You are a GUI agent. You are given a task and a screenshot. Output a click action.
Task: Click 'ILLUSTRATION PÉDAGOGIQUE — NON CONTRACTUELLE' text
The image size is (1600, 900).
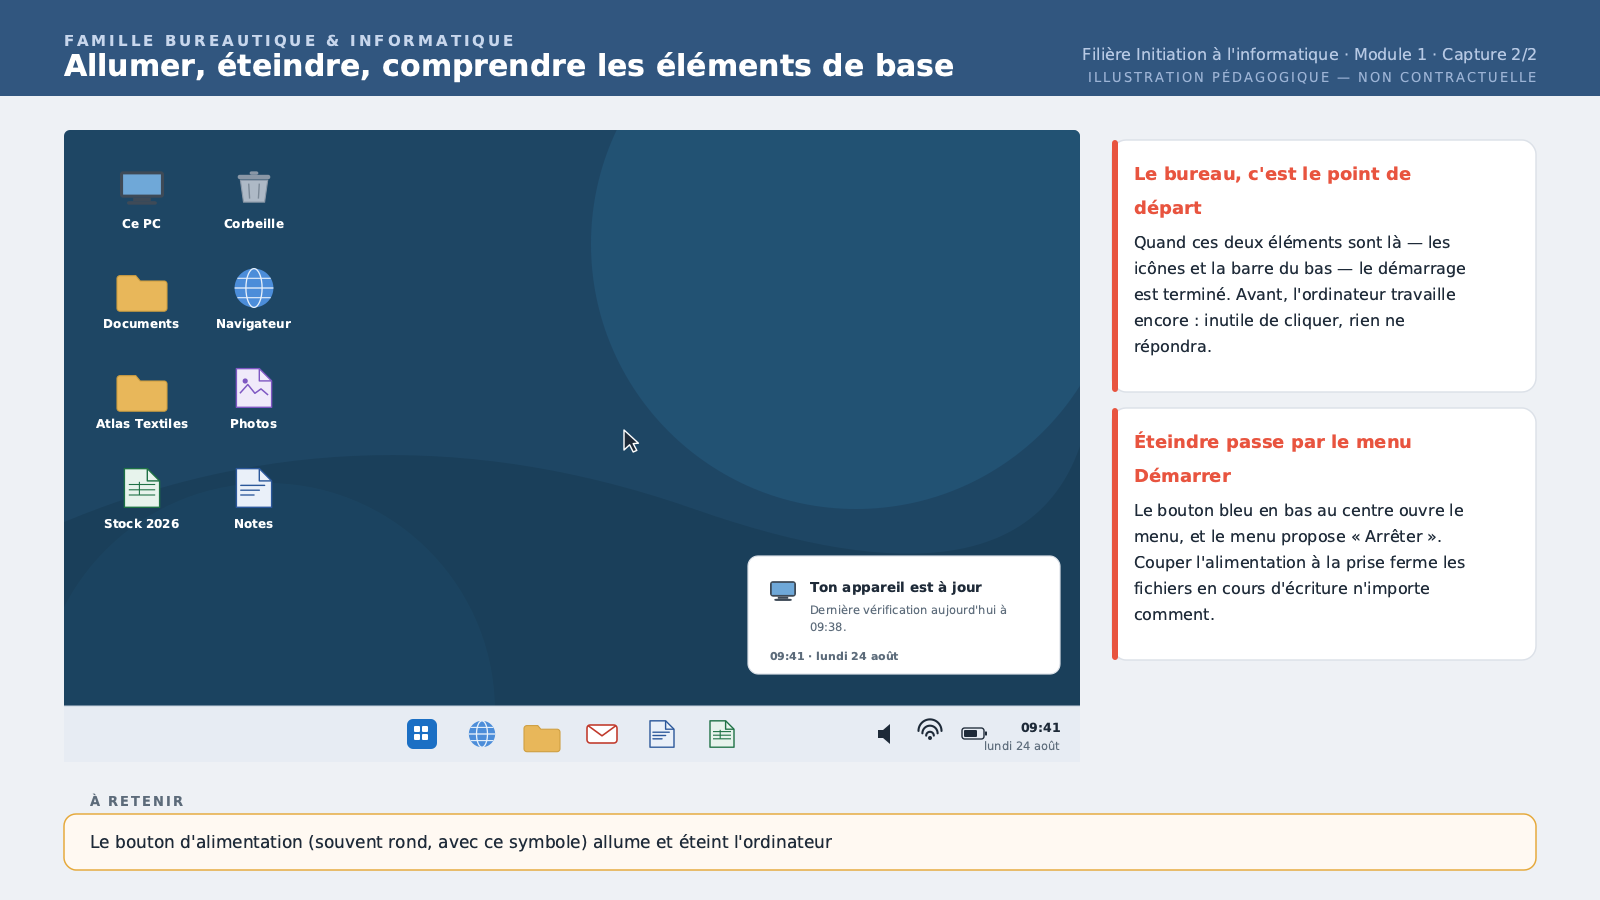1312,77
